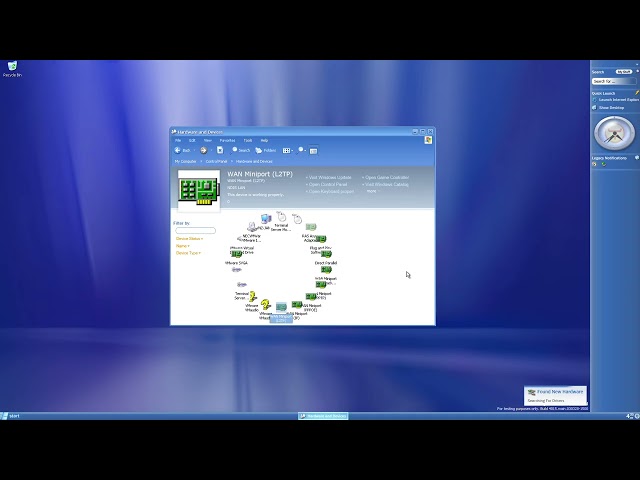Click the Forward arrow toolbar button
Image resolution: width=640 pixels, height=480 pixels.
coord(204,150)
